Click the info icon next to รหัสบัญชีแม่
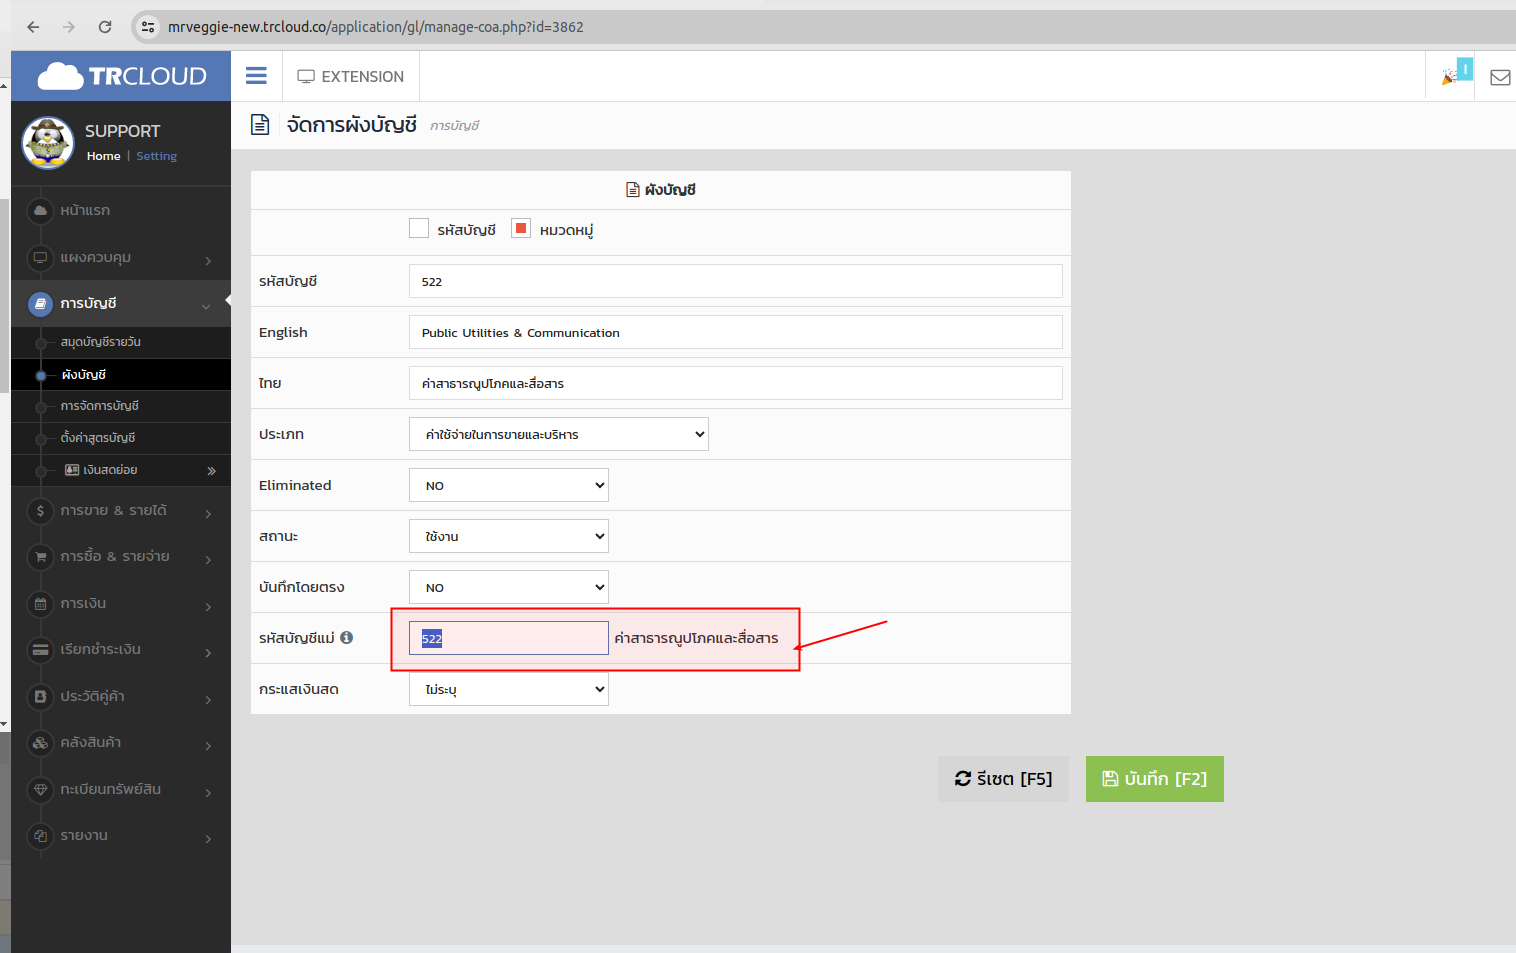The image size is (1516, 953). (346, 637)
